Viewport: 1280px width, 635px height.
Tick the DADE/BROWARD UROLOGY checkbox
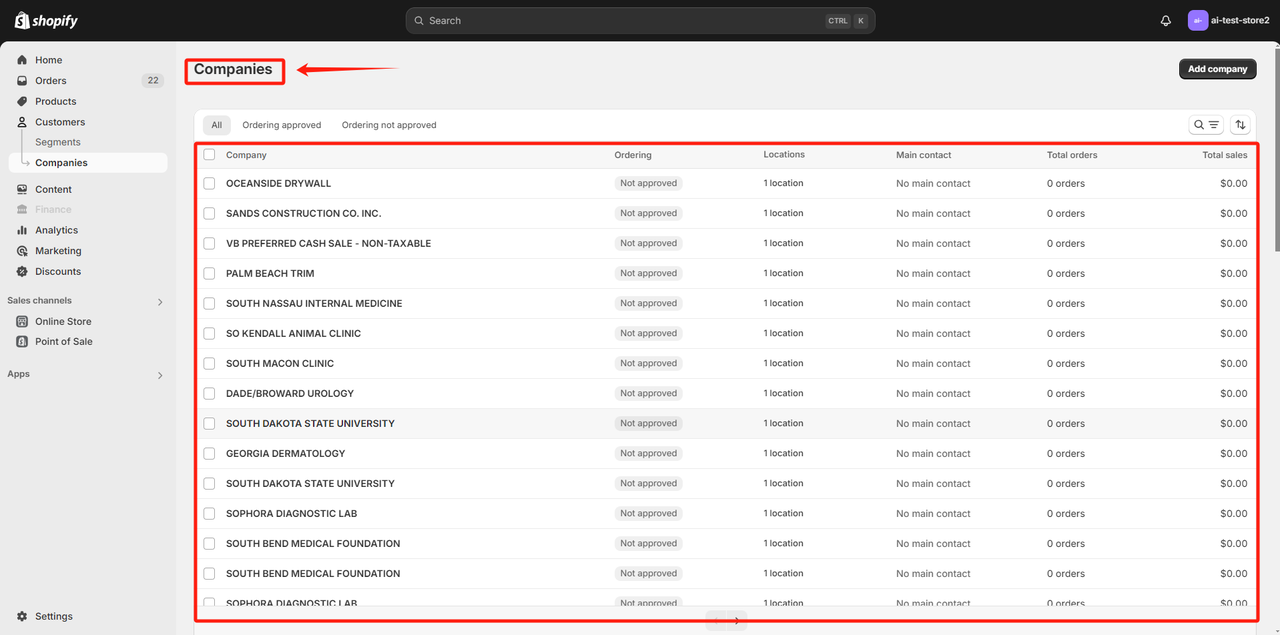pyautogui.click(x=209, y=393)
